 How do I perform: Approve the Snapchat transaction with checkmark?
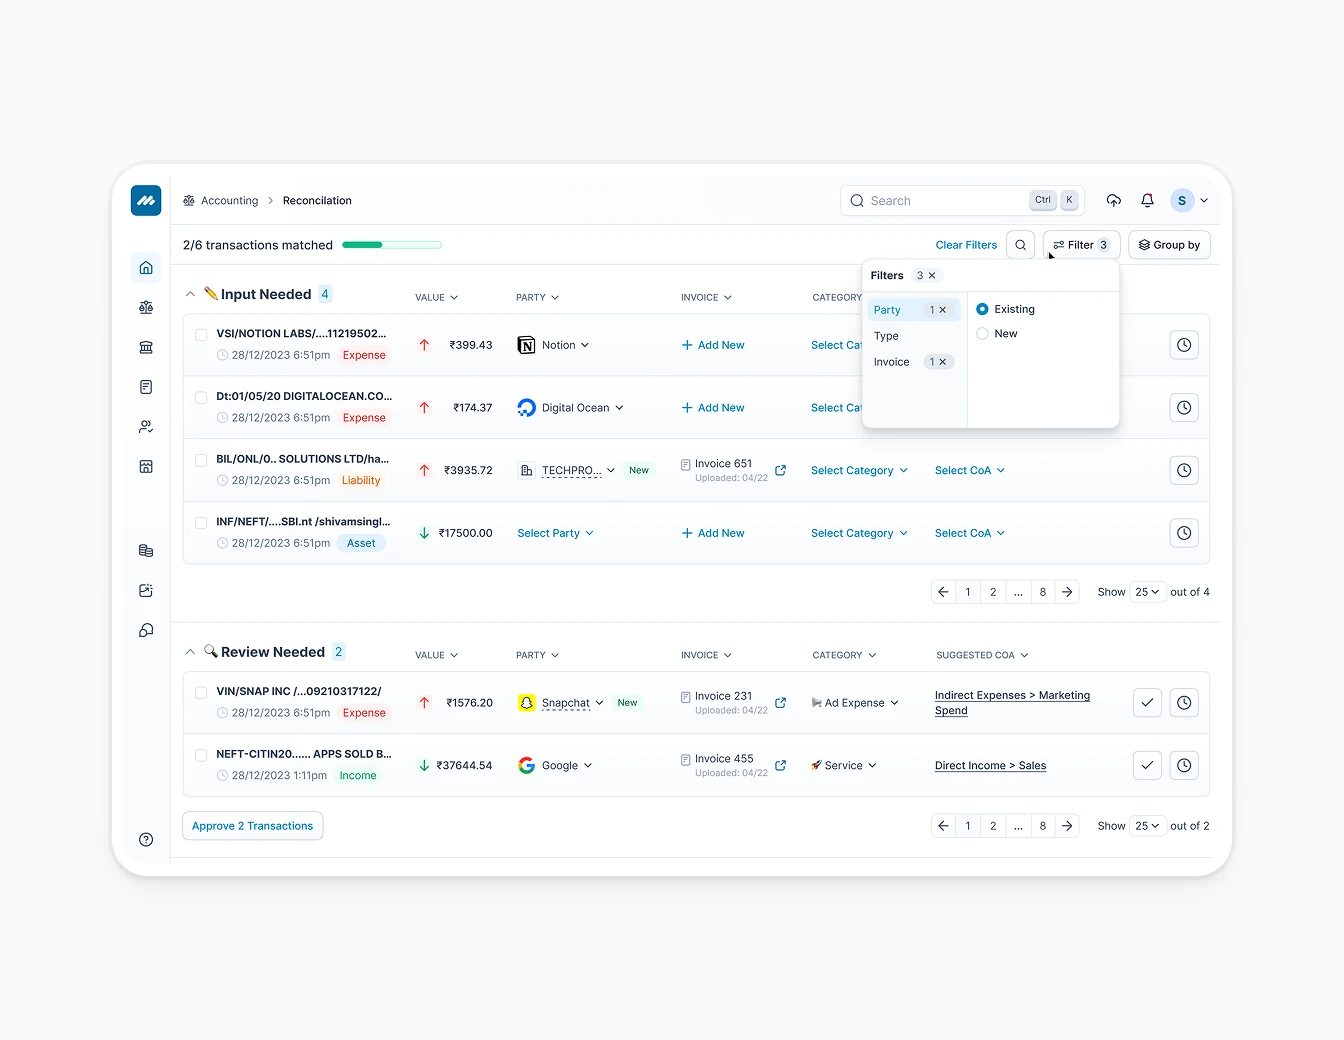point(1147,703)
